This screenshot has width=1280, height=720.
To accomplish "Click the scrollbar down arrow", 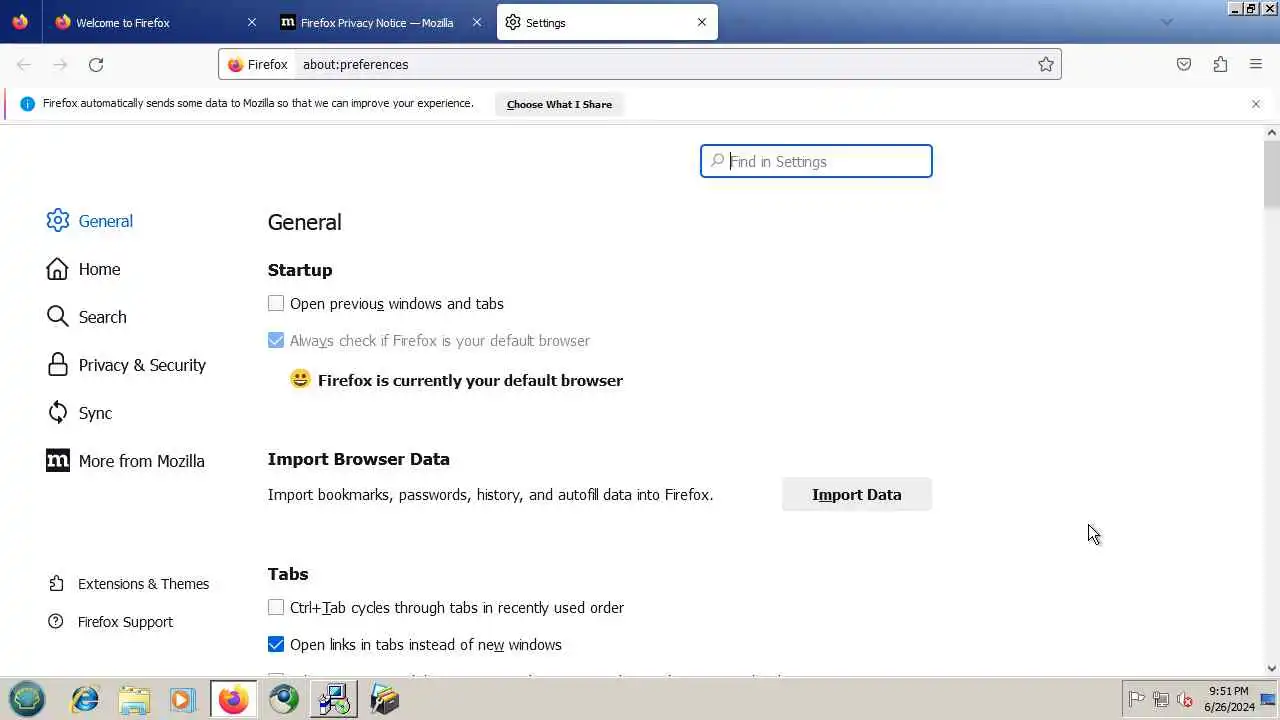I will [x=1272, y=669].
